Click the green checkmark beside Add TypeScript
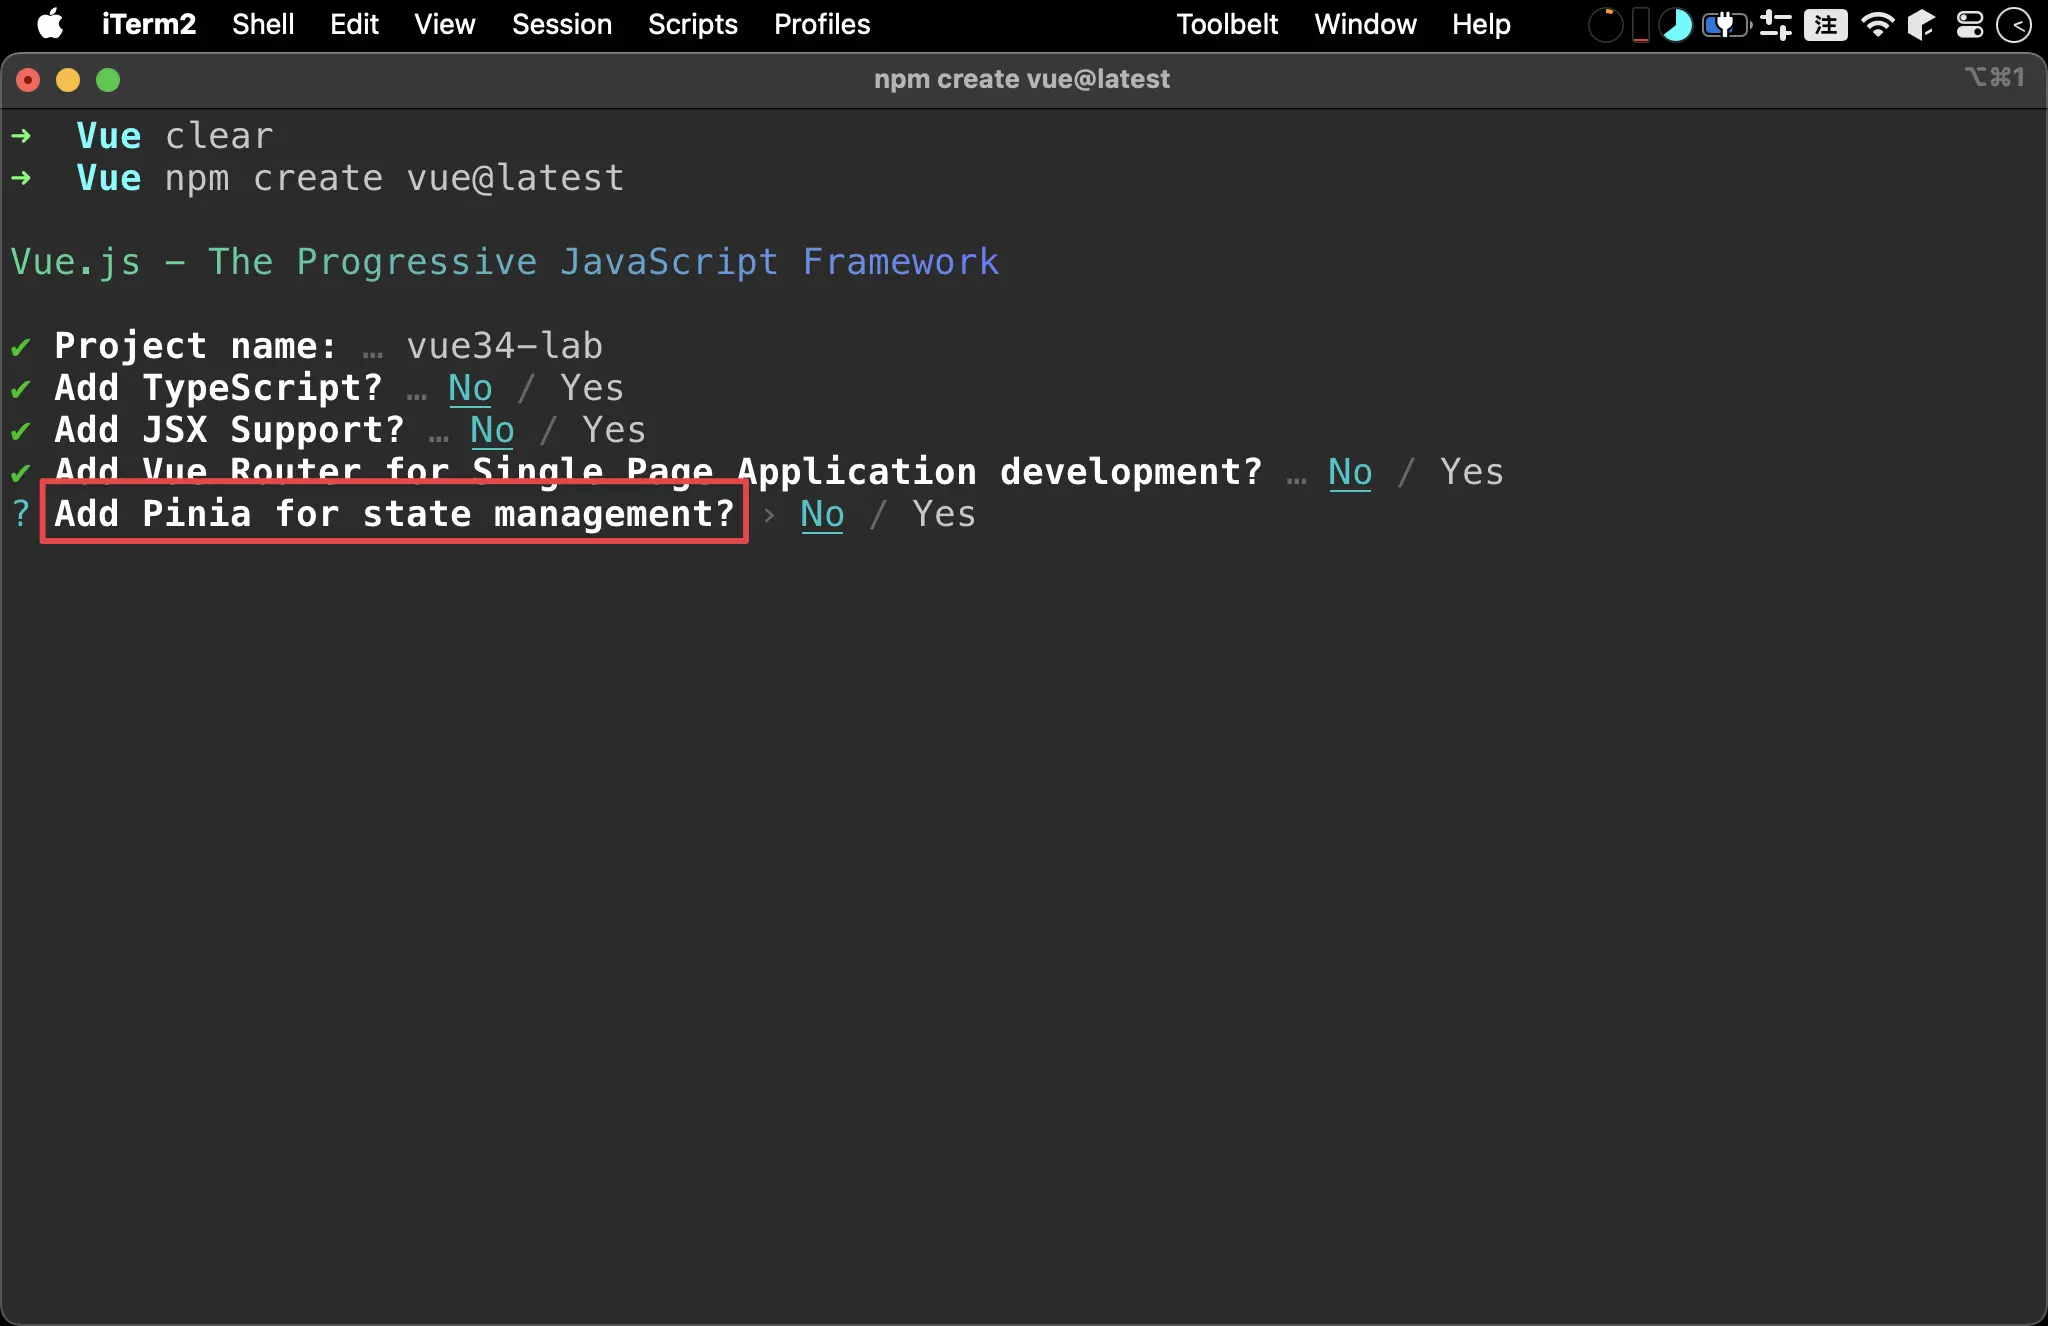The width and height of the screenshot is (2048, 1326). tap(20, 389)
